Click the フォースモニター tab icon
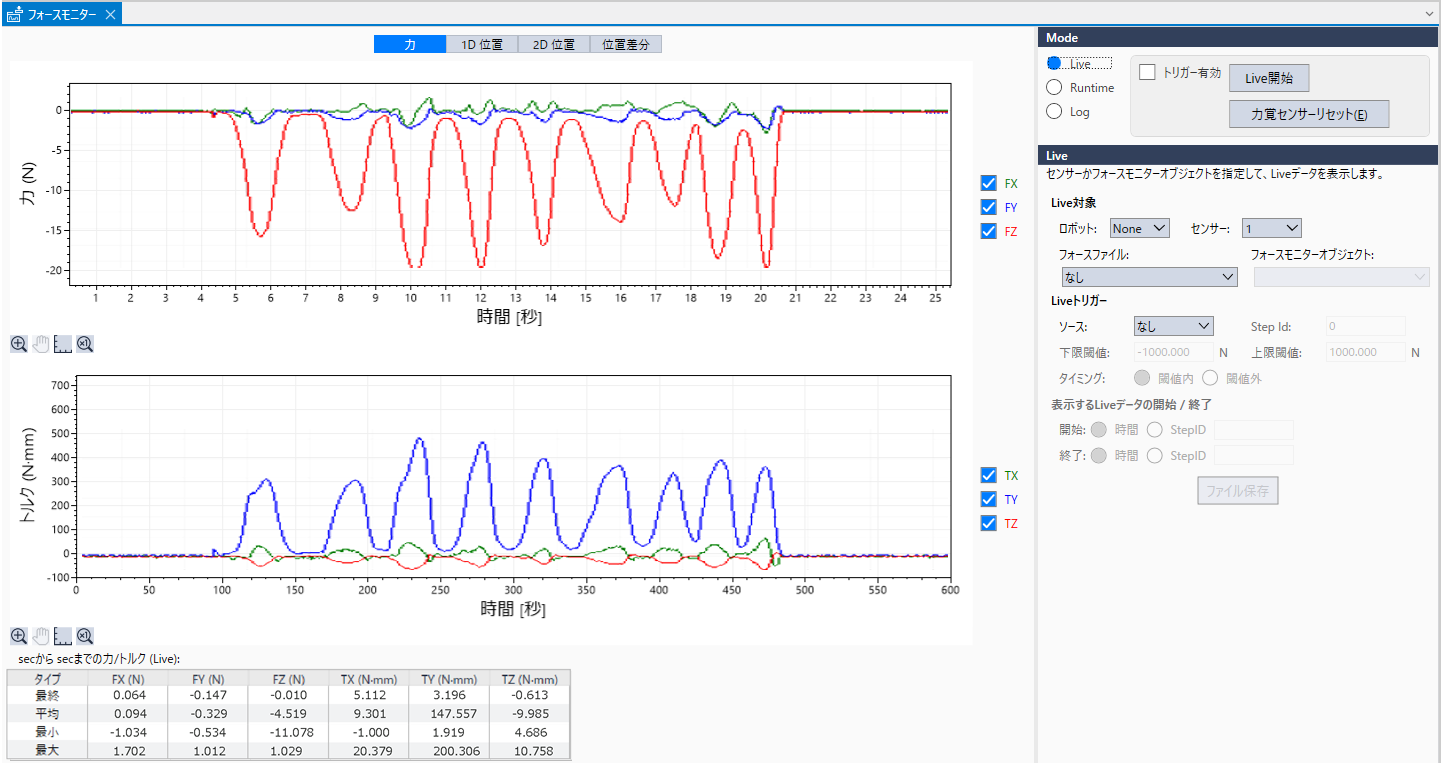 [15, 14]
